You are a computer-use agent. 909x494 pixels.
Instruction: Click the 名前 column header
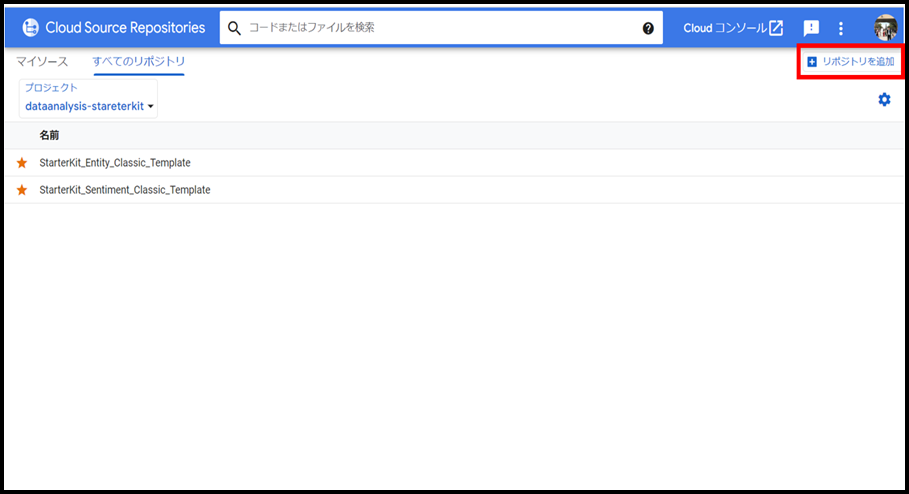point(49,135)
